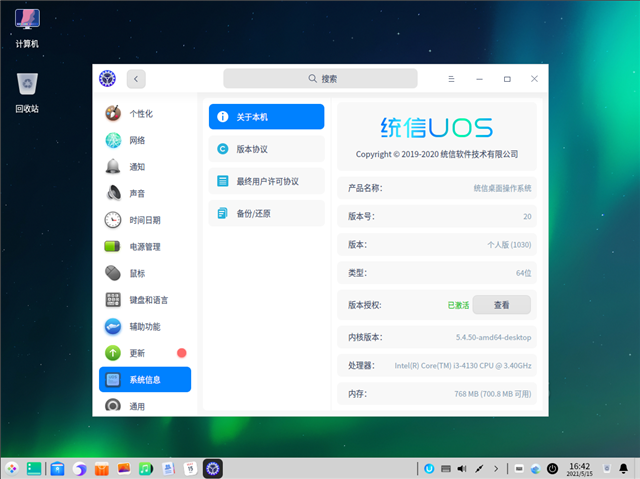Click the 查看 view authorization button
Viewport: 640px width, 479px height.
(502, 305)
